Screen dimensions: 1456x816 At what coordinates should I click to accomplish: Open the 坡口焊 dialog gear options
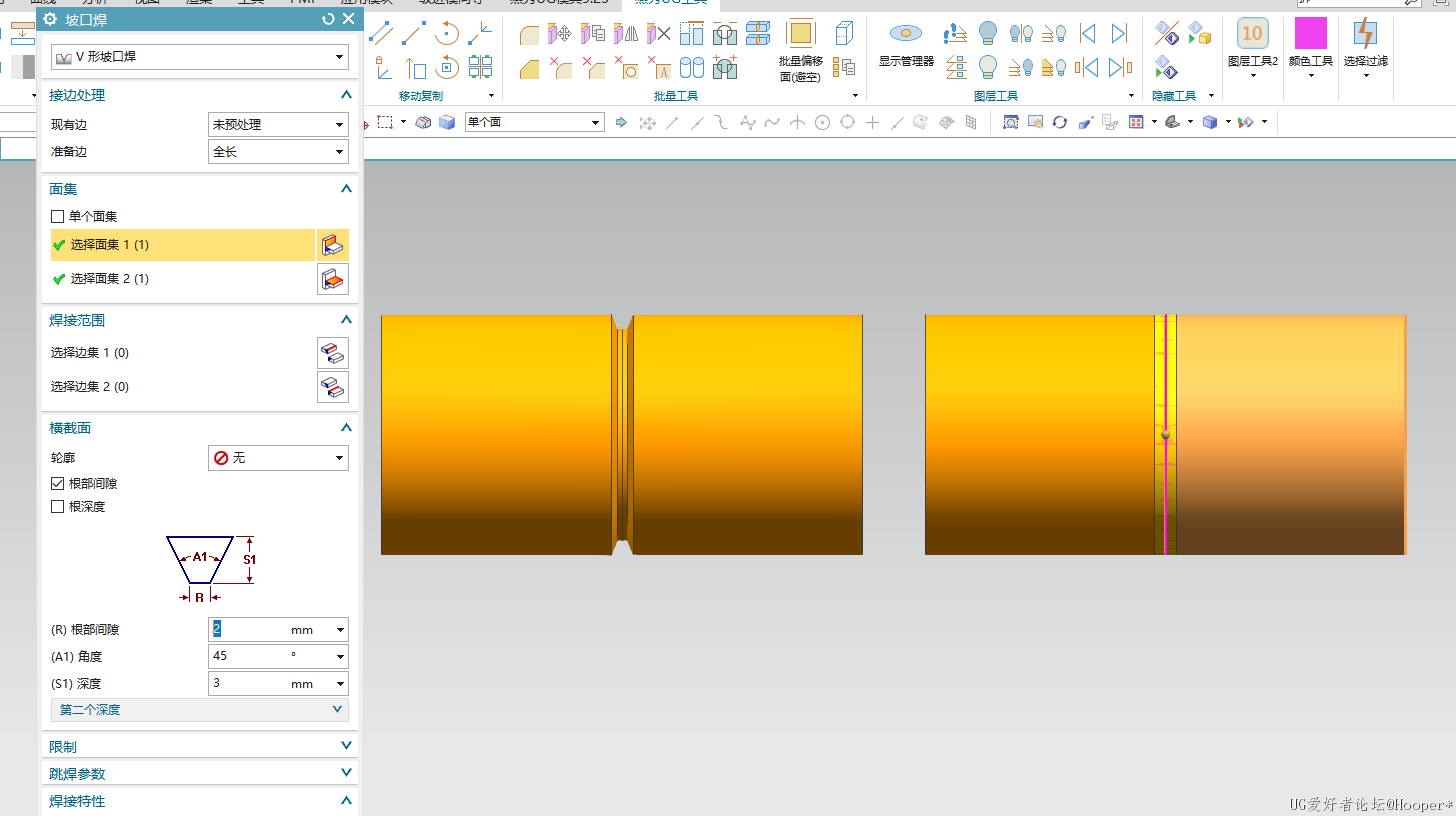(x=50, y=19)
